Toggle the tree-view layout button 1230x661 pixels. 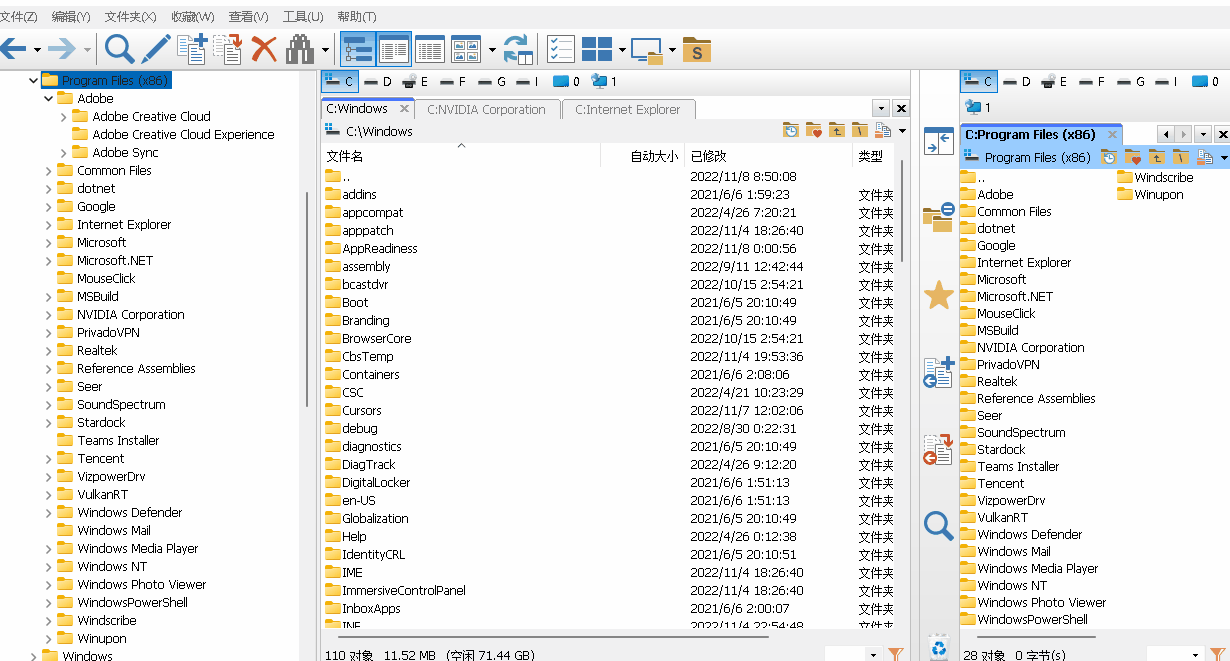pyautogui.click(x=357, y=48)
